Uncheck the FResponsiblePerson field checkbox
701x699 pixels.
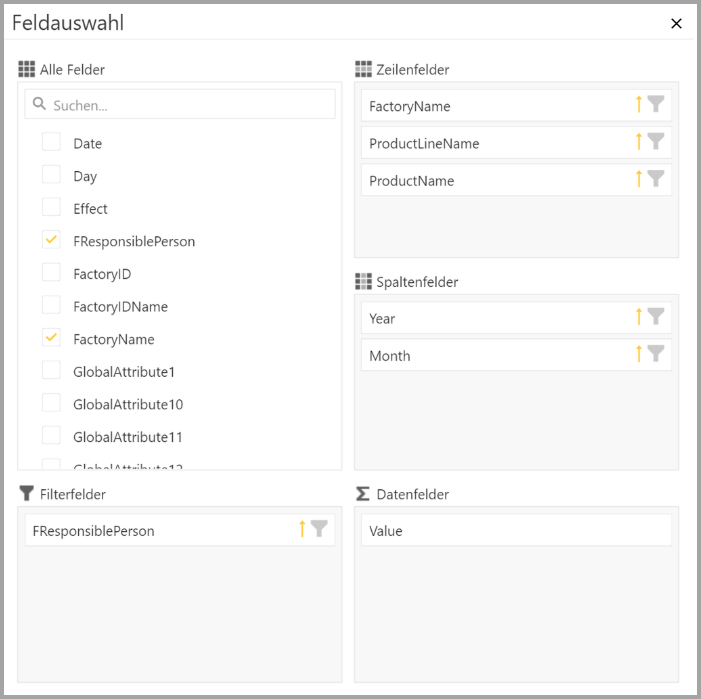pyautogui.click(x=51, y=240)
